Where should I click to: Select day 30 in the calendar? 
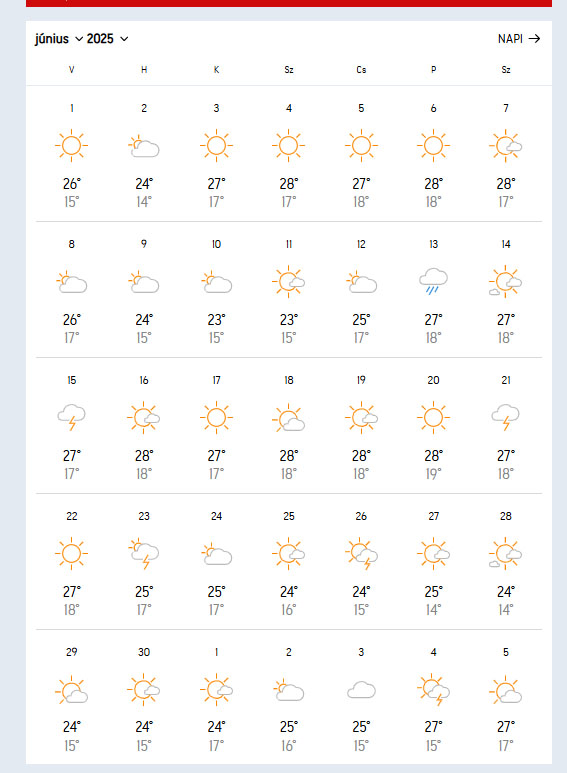coord(144,652)
